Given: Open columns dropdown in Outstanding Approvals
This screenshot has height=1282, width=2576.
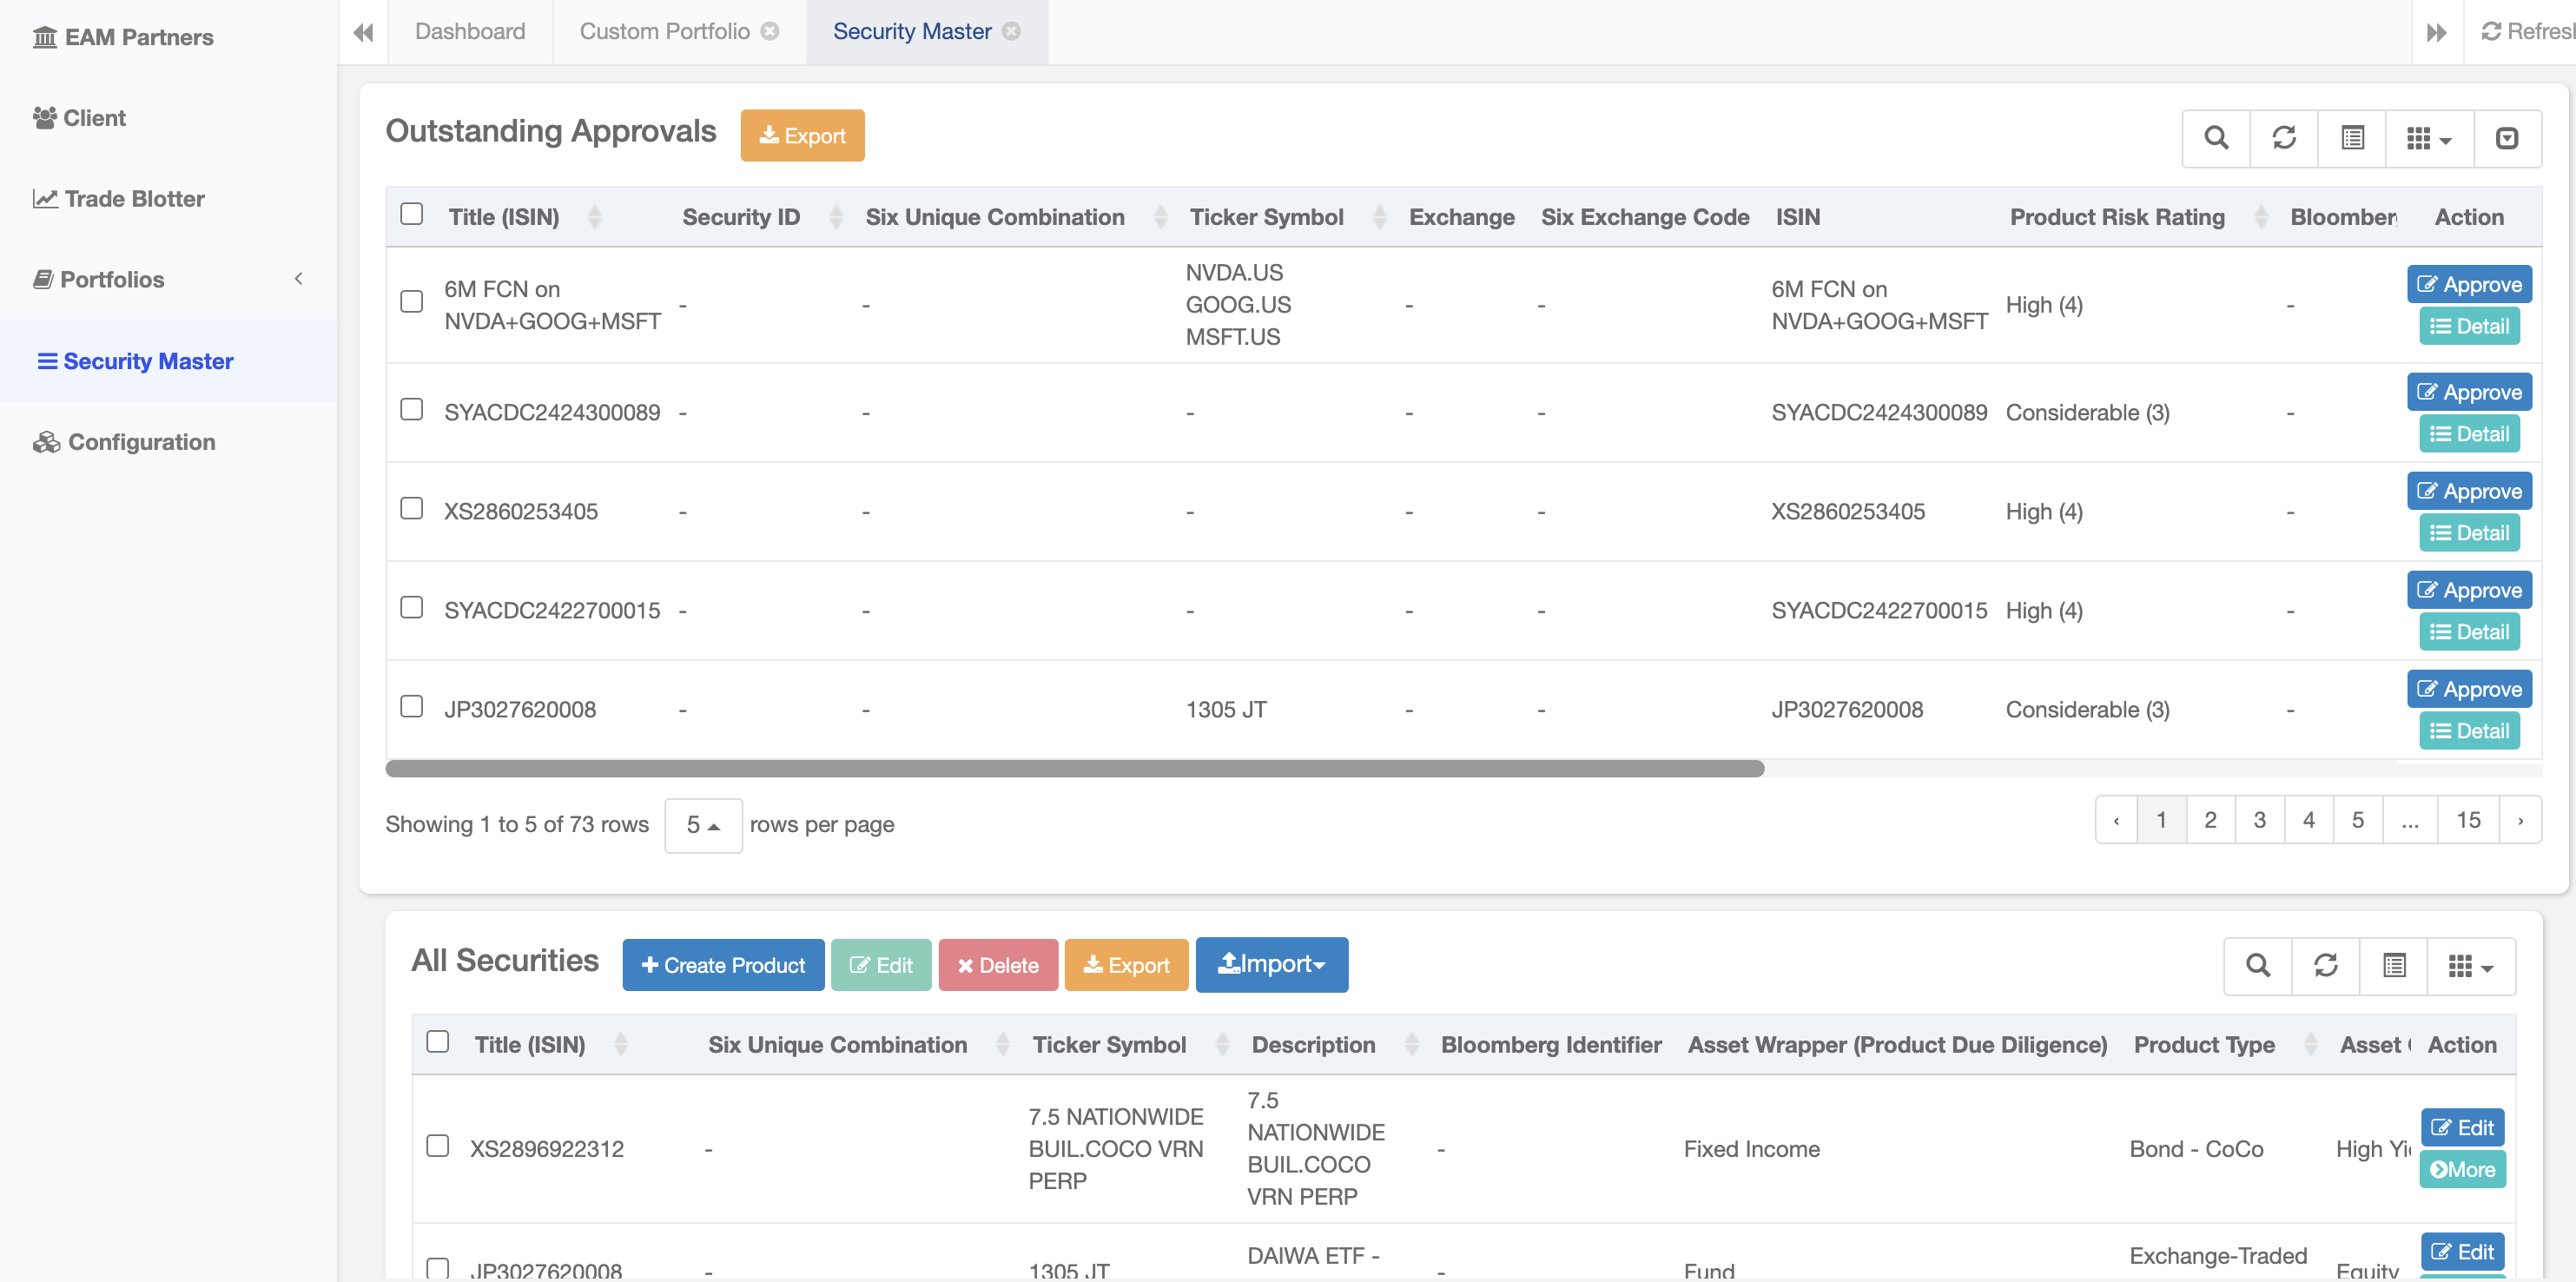Looking at the screenshot, I should 2428,138.
